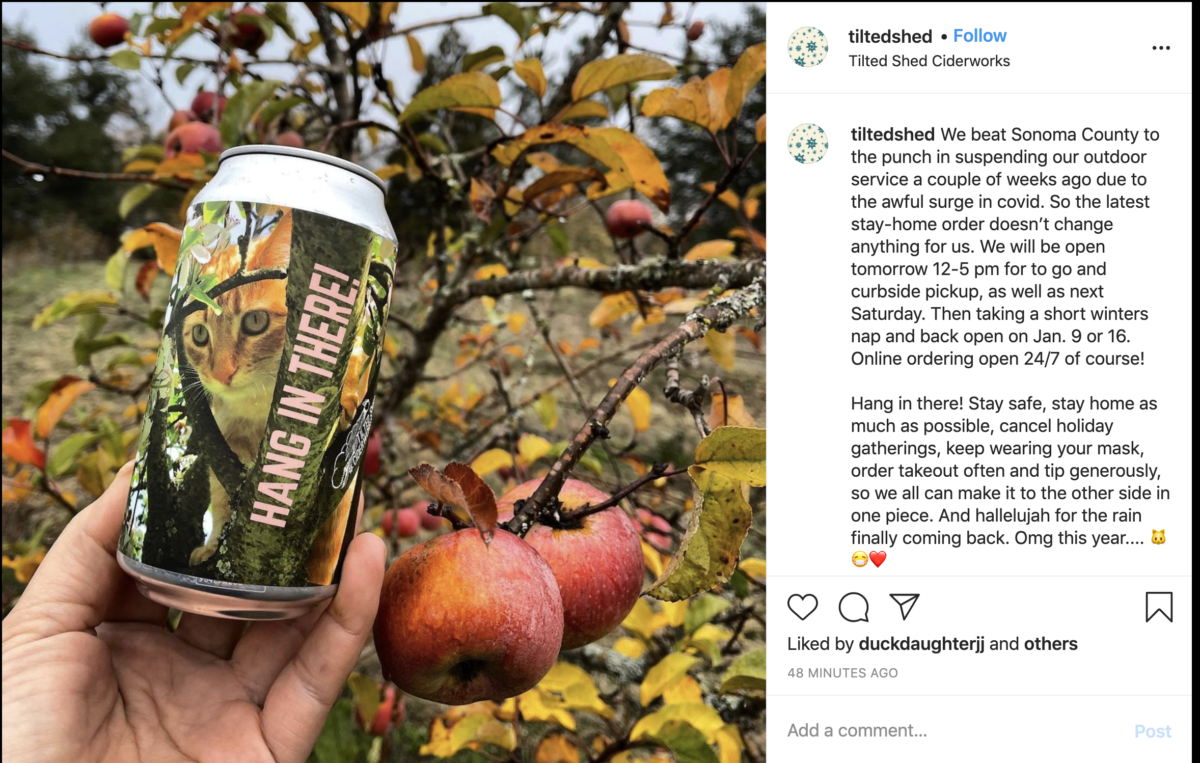Image resolution: width=1200 pixels, height=763 pixels.
Task: Open tiltedshed username at start of caption
Action: tap(893, 134)
